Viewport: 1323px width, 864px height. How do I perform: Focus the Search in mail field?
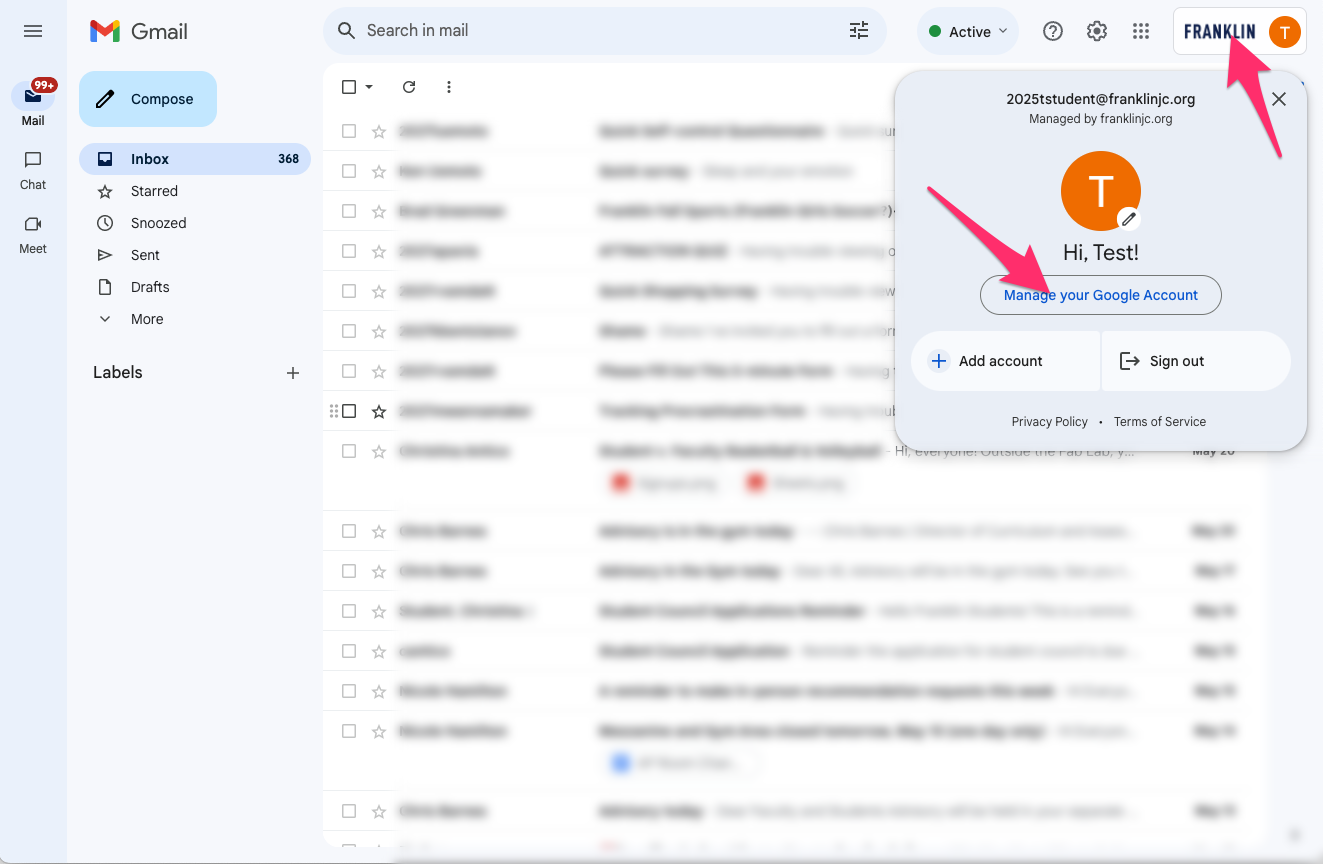605,31
